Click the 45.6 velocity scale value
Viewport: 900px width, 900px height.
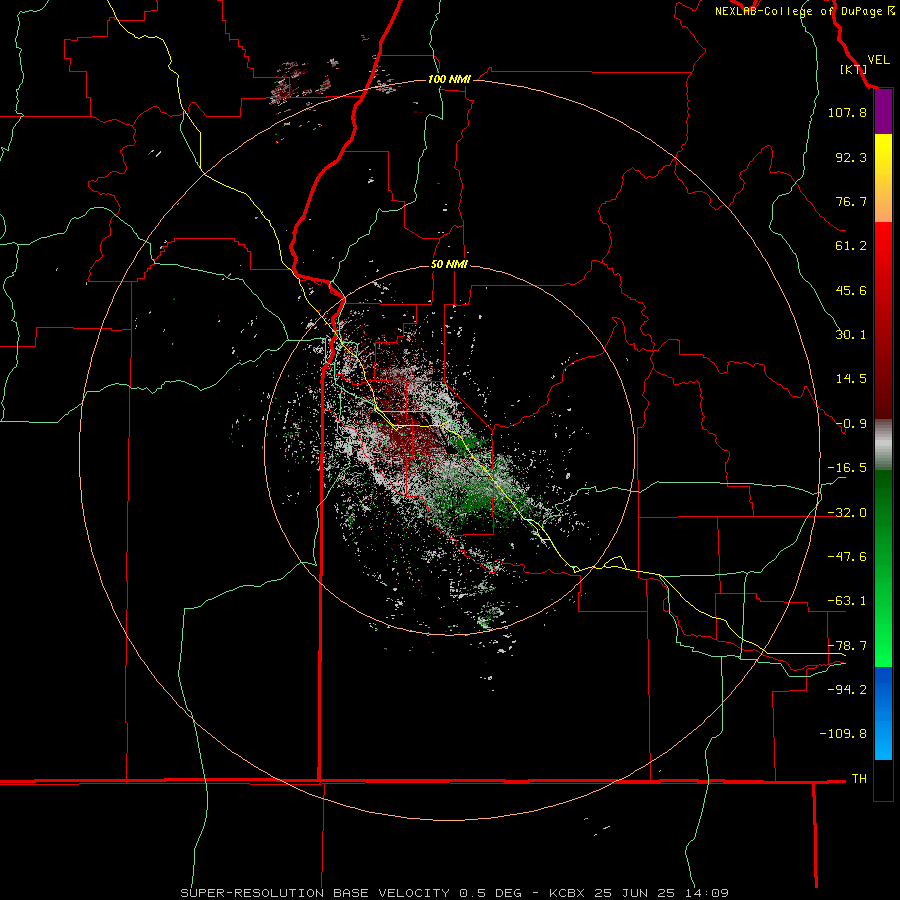(851, 290)
